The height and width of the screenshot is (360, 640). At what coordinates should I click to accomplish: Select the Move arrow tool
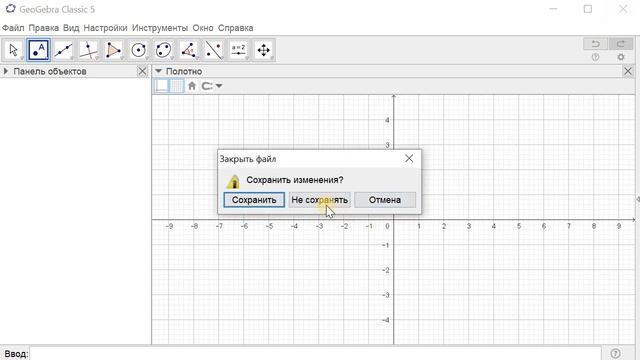point(13,50)
